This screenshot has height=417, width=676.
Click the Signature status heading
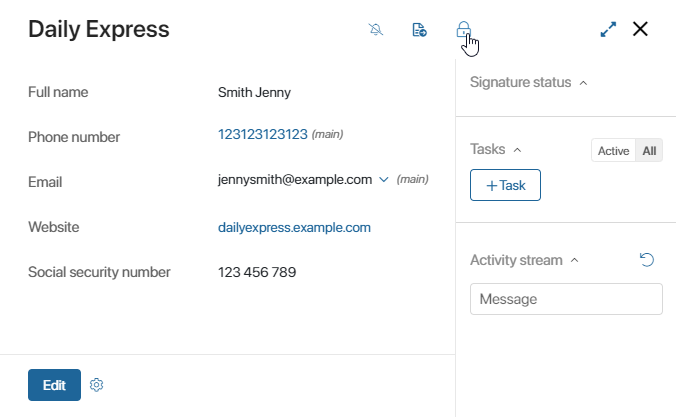click(520, 82)
